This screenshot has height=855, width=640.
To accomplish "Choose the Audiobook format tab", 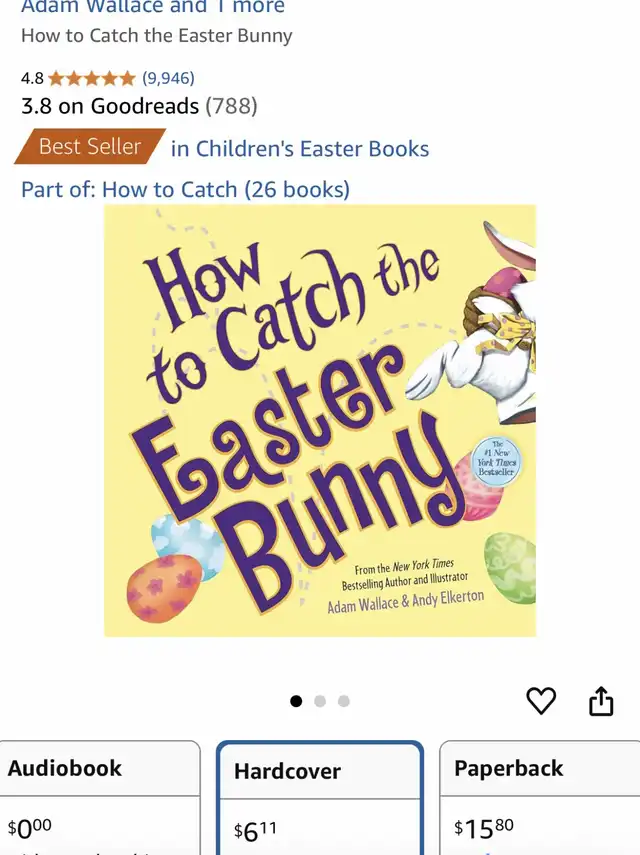I will (x=100, y=798).
